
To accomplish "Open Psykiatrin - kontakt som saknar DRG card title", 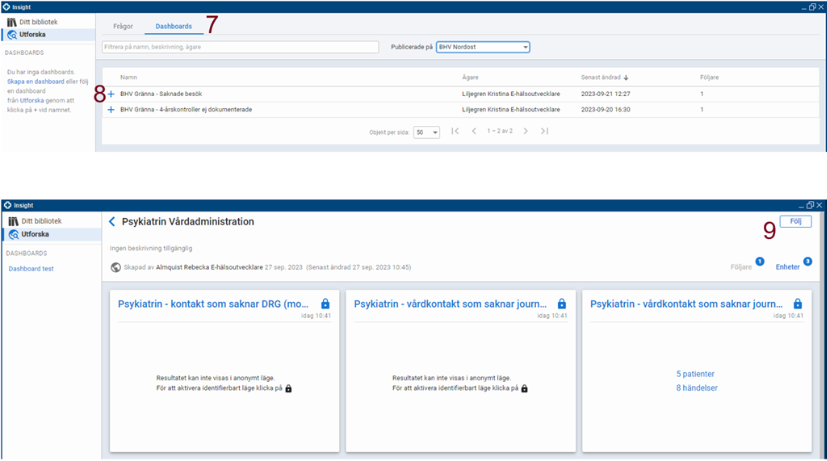I will tap(213, 304).
